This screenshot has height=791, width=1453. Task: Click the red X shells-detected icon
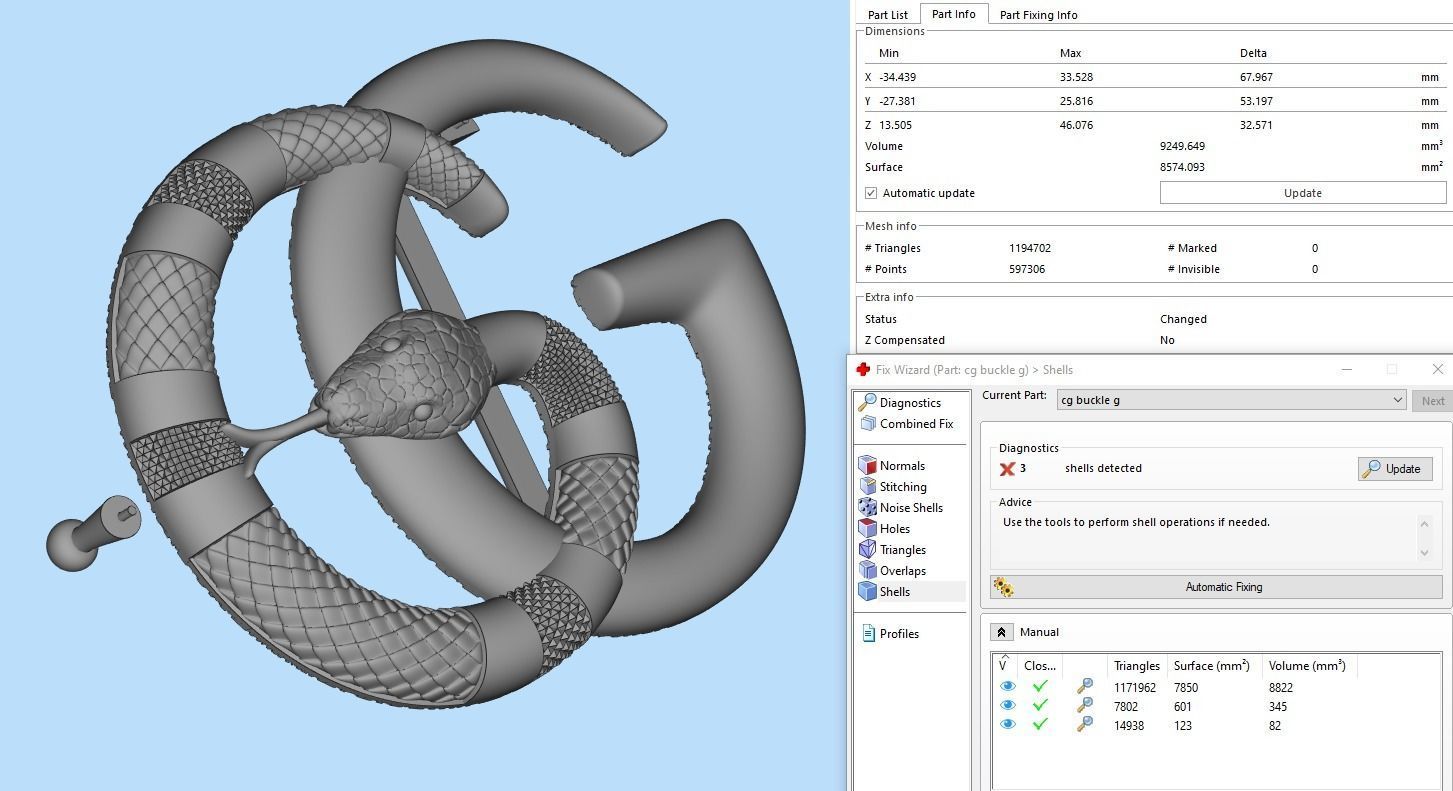[x=1007, y=469]
